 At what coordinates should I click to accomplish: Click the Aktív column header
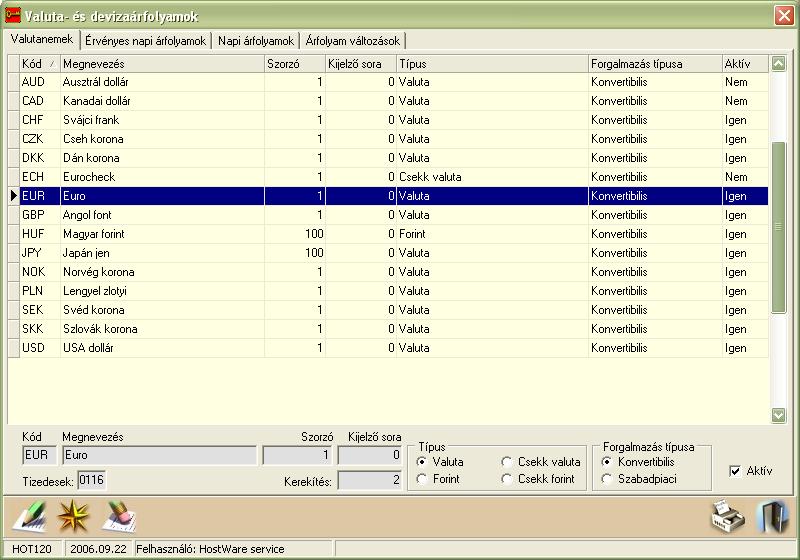pyautogui.click(x=745, y=64)
